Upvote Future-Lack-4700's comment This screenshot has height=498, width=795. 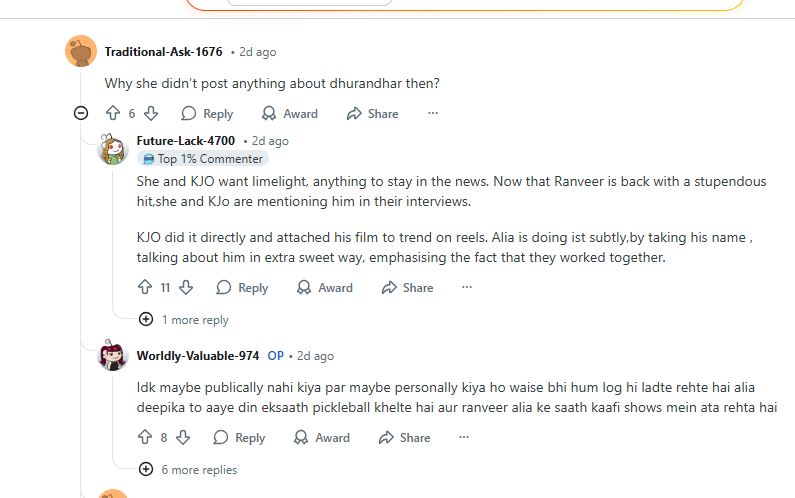[x=145, y=288]
